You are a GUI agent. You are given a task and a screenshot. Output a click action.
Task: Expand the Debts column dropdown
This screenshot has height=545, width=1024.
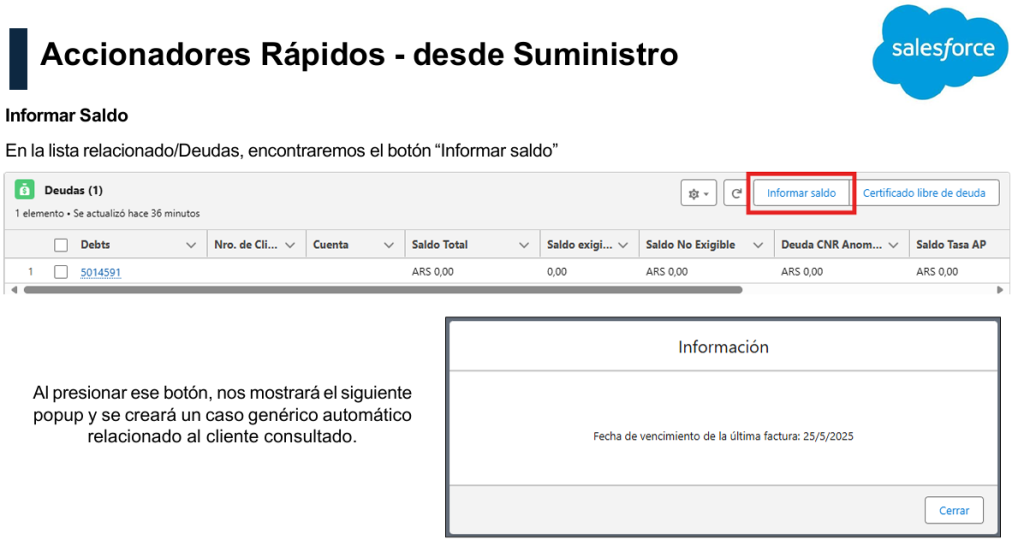pos(191,245)
